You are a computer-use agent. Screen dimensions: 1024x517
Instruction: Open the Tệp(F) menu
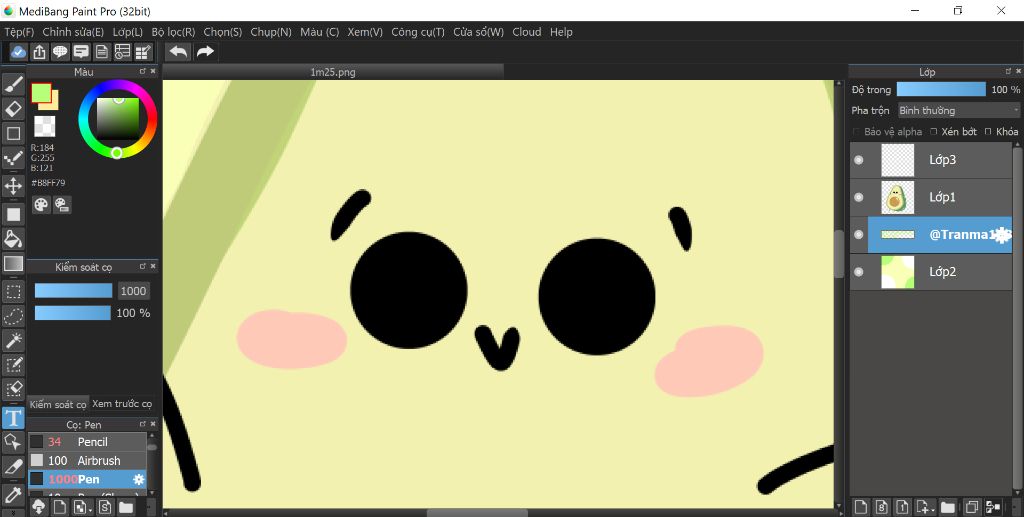(x=19, y=32)
